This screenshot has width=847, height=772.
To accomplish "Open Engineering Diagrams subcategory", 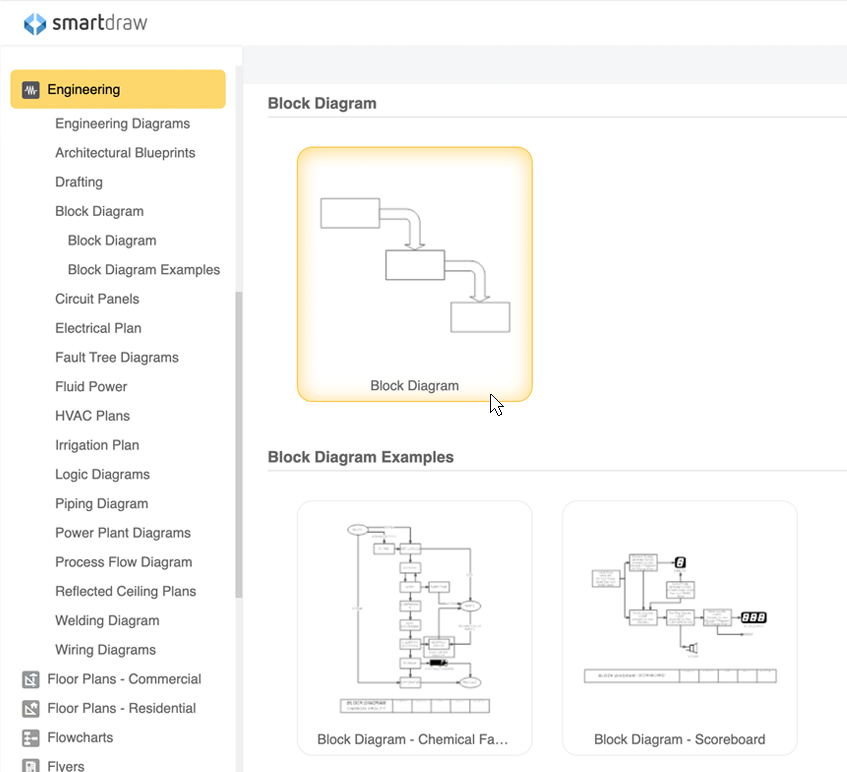I will (x=123, y=124).
